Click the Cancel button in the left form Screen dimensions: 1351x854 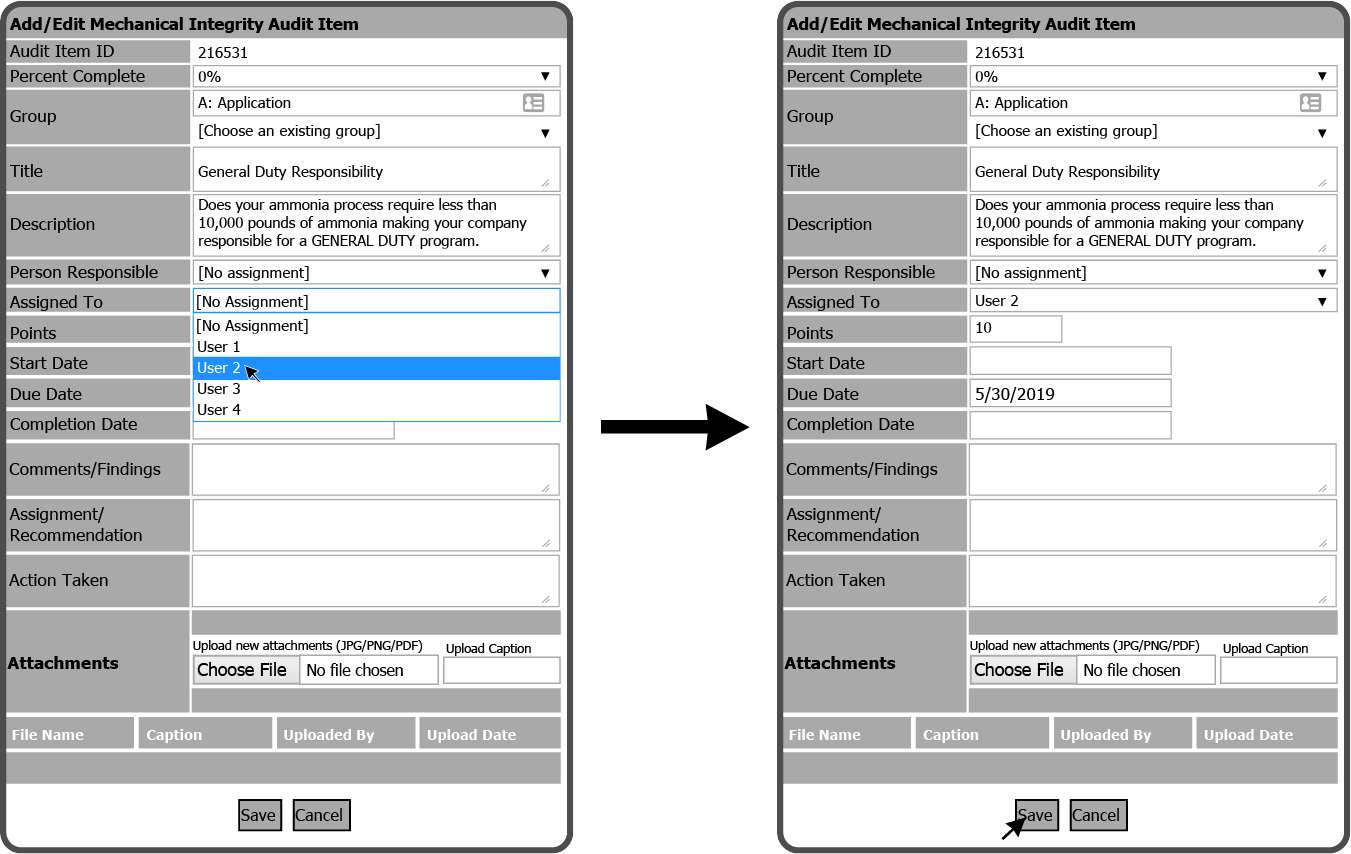pyautogui.click(x=319, y=815)
